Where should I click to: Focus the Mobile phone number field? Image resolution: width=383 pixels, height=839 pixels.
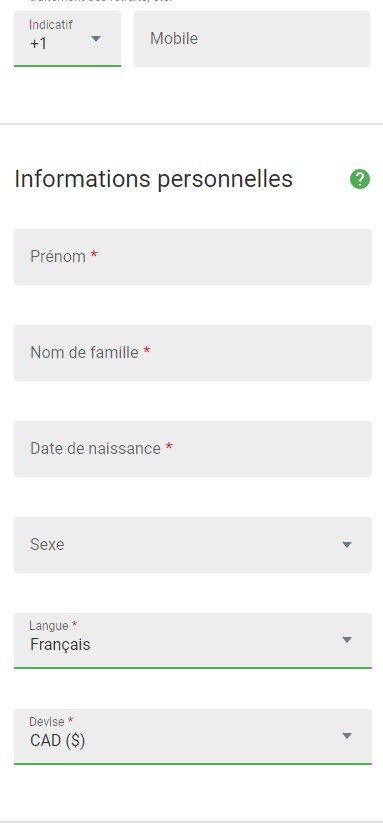(x=251, y=39)
